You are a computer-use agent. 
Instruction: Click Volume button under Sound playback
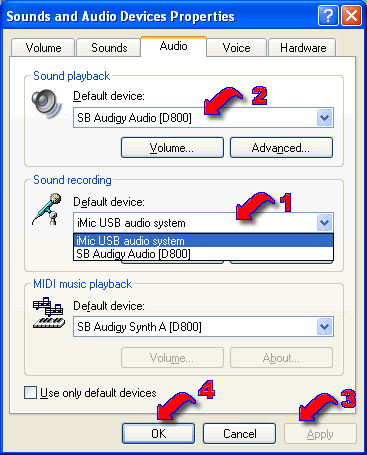pyautogui.click(x=172, y=148)
